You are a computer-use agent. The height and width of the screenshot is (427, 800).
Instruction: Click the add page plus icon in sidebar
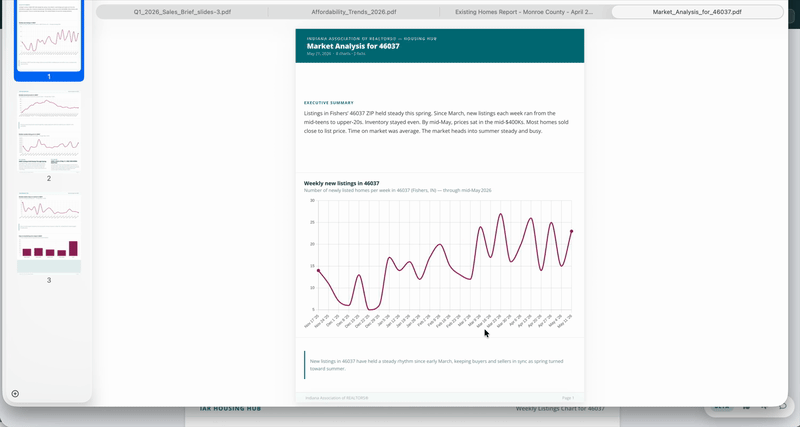[x=15, y=393]
